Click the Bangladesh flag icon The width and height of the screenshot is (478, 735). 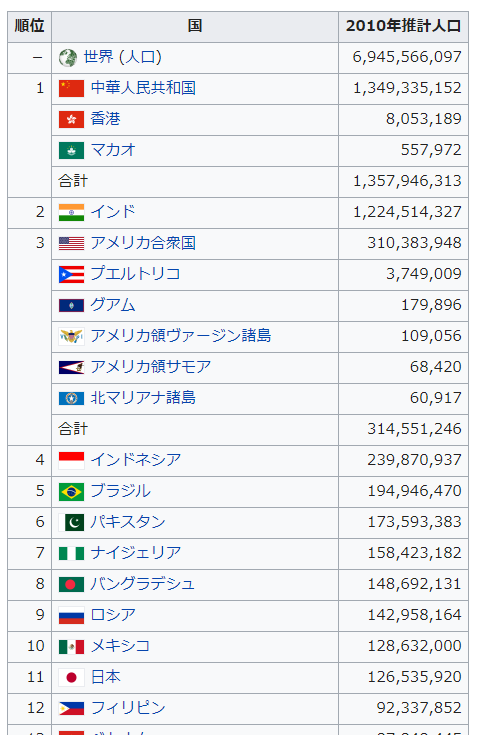71,585
